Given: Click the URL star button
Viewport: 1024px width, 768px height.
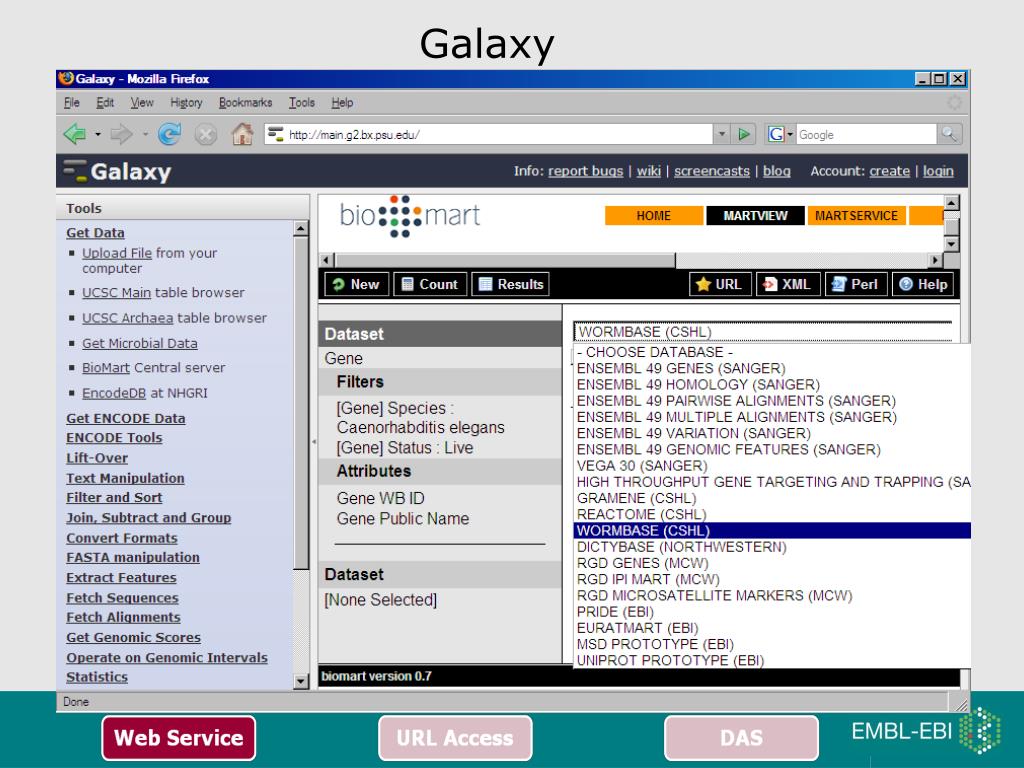Looking at the screenshot, I should [x=720, y=284].
